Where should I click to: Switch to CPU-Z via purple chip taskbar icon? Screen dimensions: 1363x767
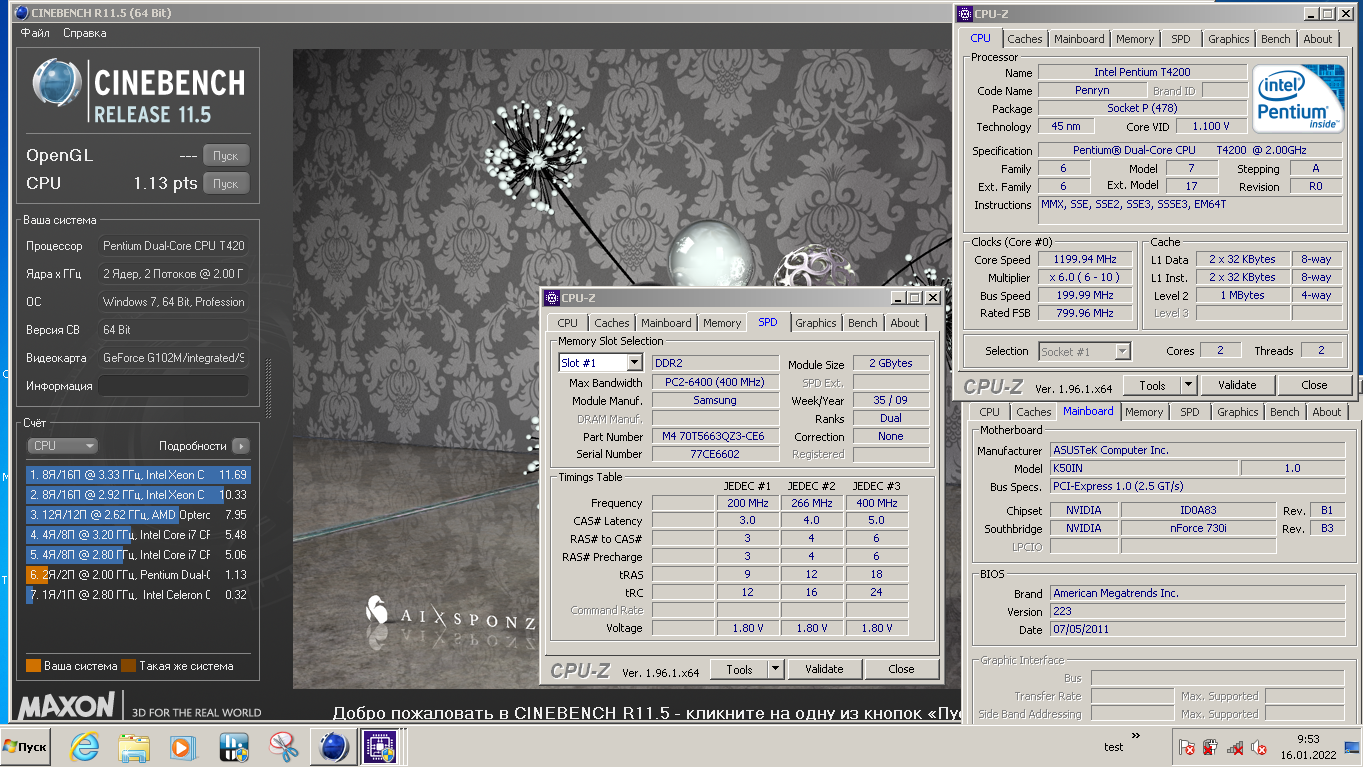(380, 746)
